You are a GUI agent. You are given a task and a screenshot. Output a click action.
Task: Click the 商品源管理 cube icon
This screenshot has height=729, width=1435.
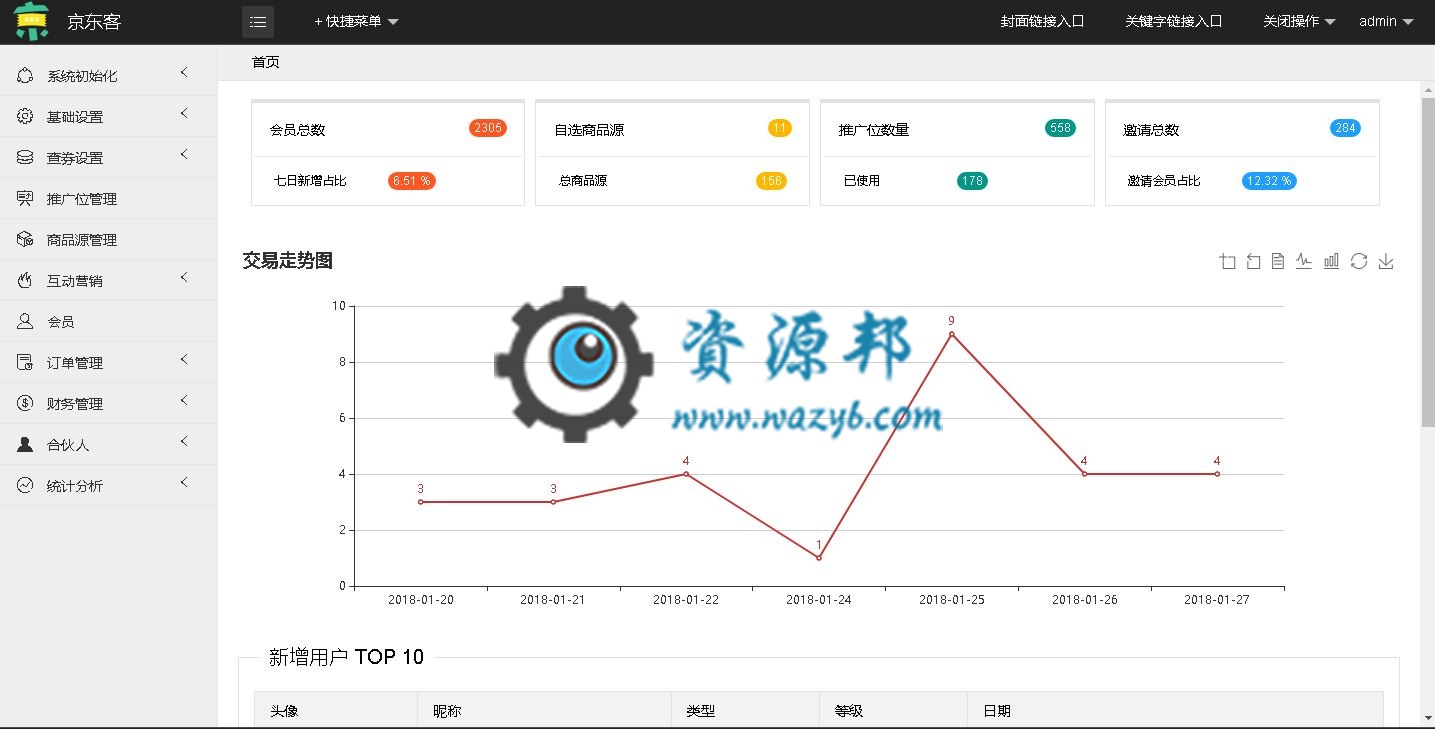click(x=25, y=240)
